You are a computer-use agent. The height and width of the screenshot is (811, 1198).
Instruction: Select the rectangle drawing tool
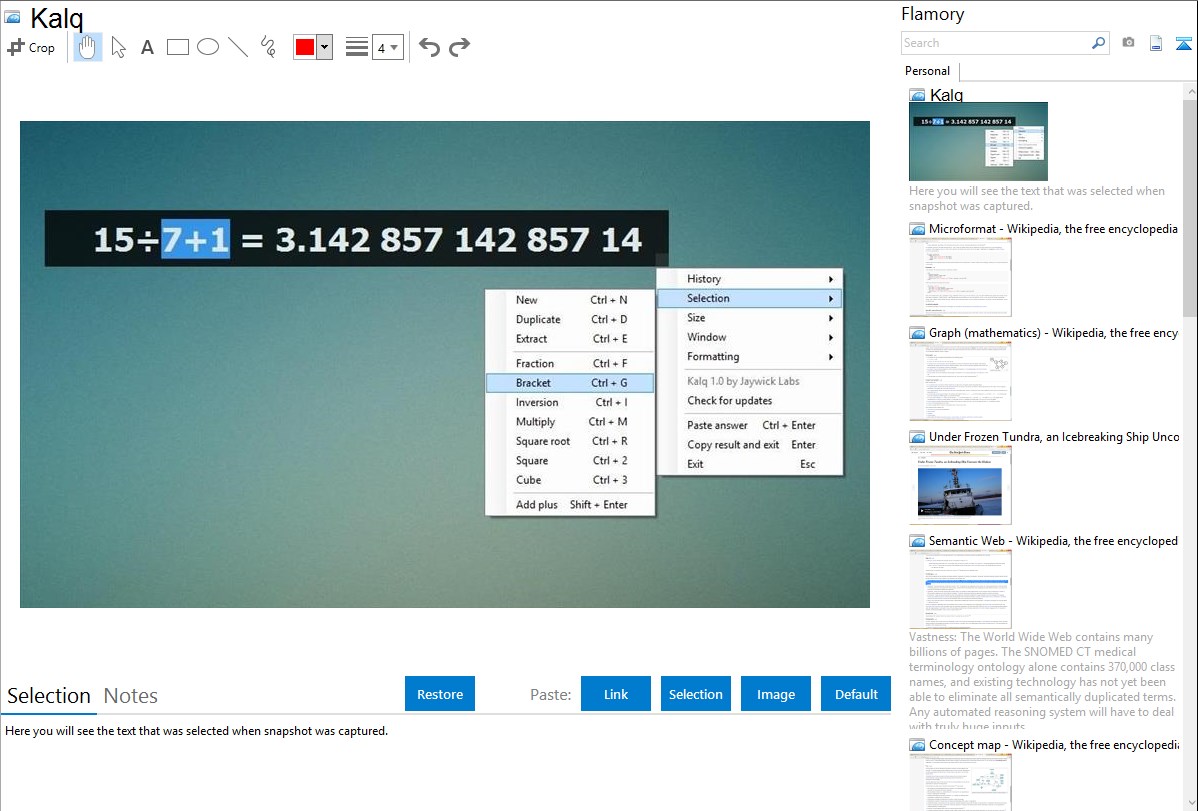pos(177,47)
